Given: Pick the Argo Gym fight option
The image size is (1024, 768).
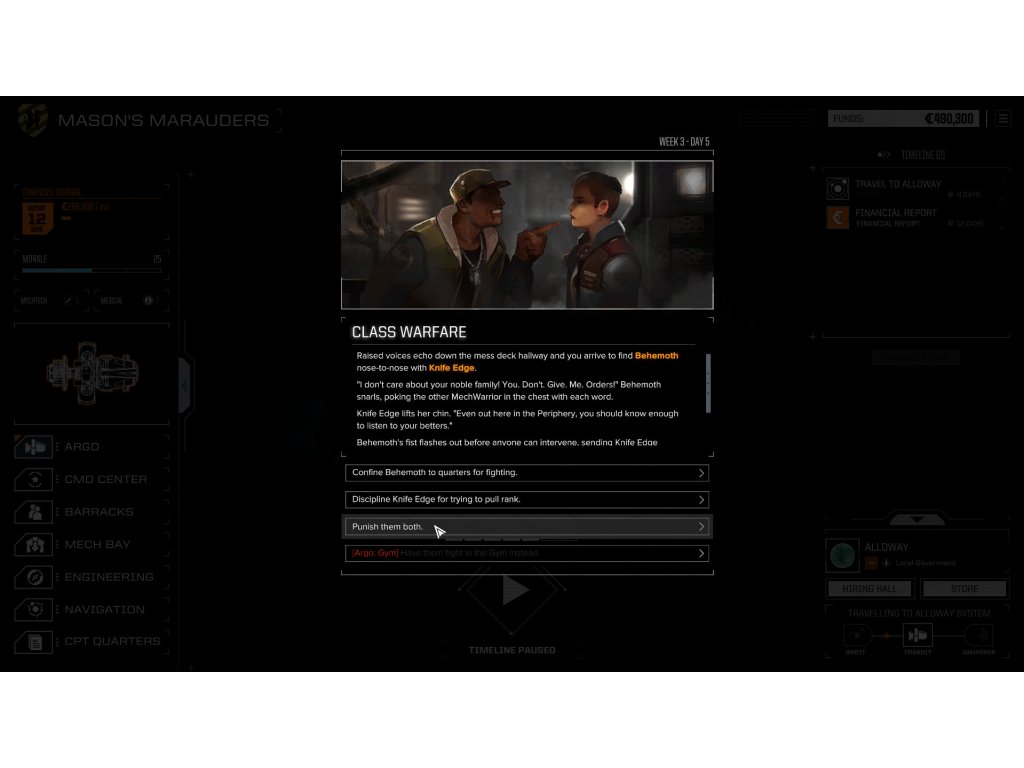Looking at the screenshot, I should pos(526,553).
